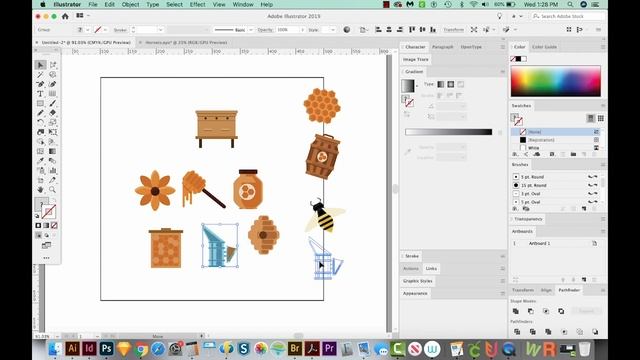The image size is (640, 360).
Task: Choose Radial Gradient type button
Action: (450, 84)
